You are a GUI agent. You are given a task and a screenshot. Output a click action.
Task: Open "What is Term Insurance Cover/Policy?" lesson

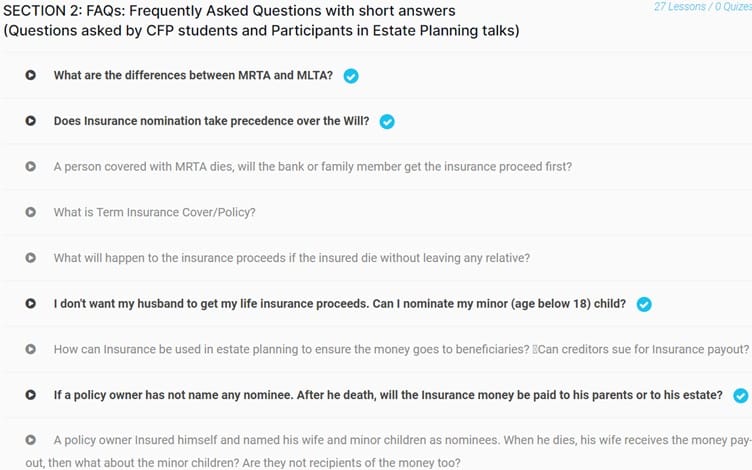(x=154, y=212)
